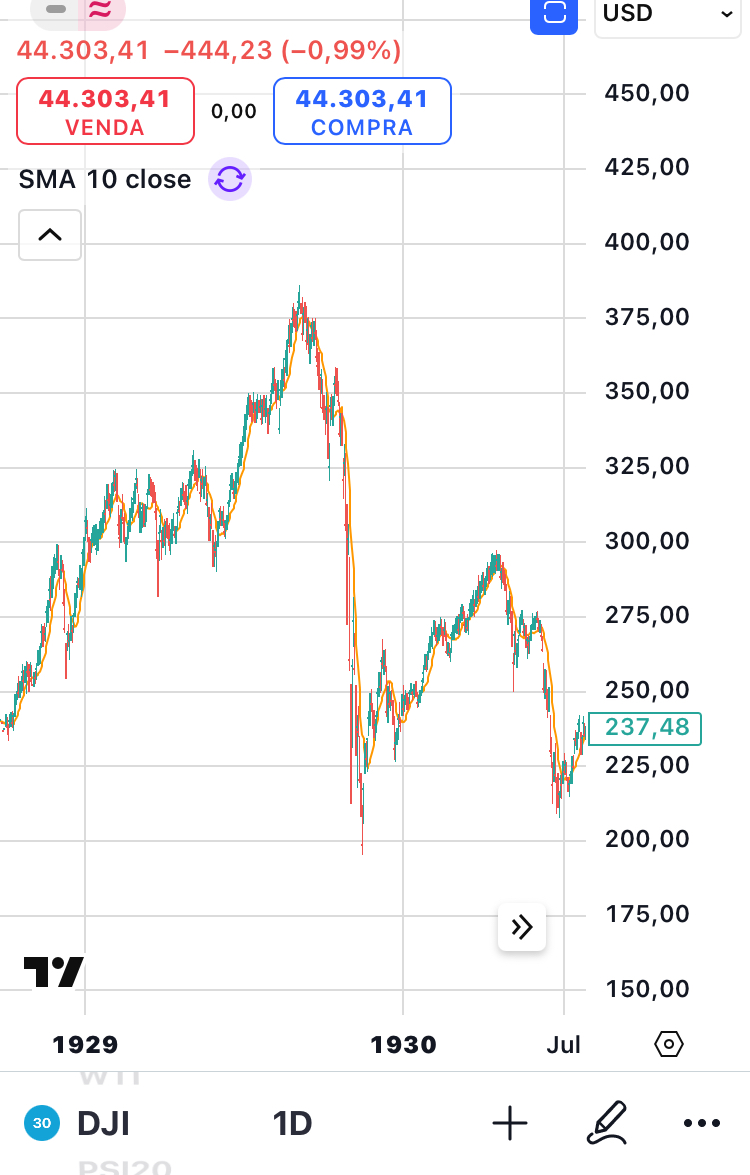The image size is (750, 1175).
Task: Open the three-dots more menu
Action: [x=702, y=1124]
